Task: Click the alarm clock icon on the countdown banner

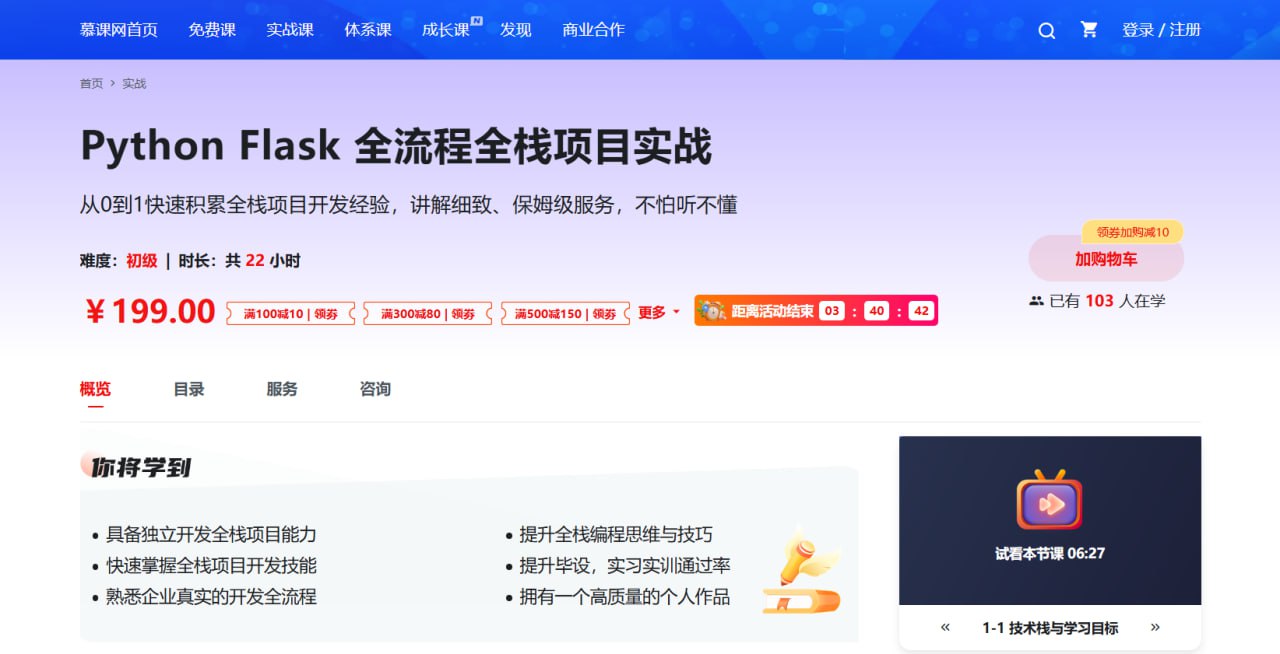Action: pyautogui.click(x=713, y=310)
